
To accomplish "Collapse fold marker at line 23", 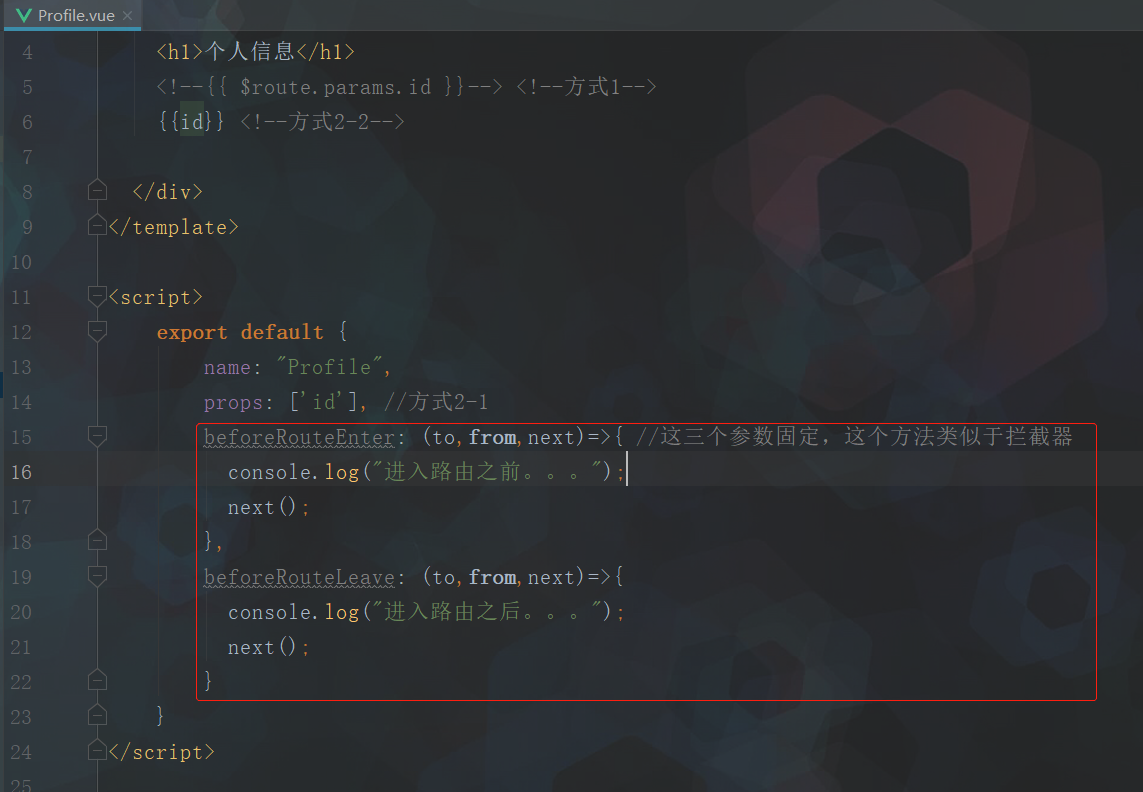I will [x=97, y=716].
